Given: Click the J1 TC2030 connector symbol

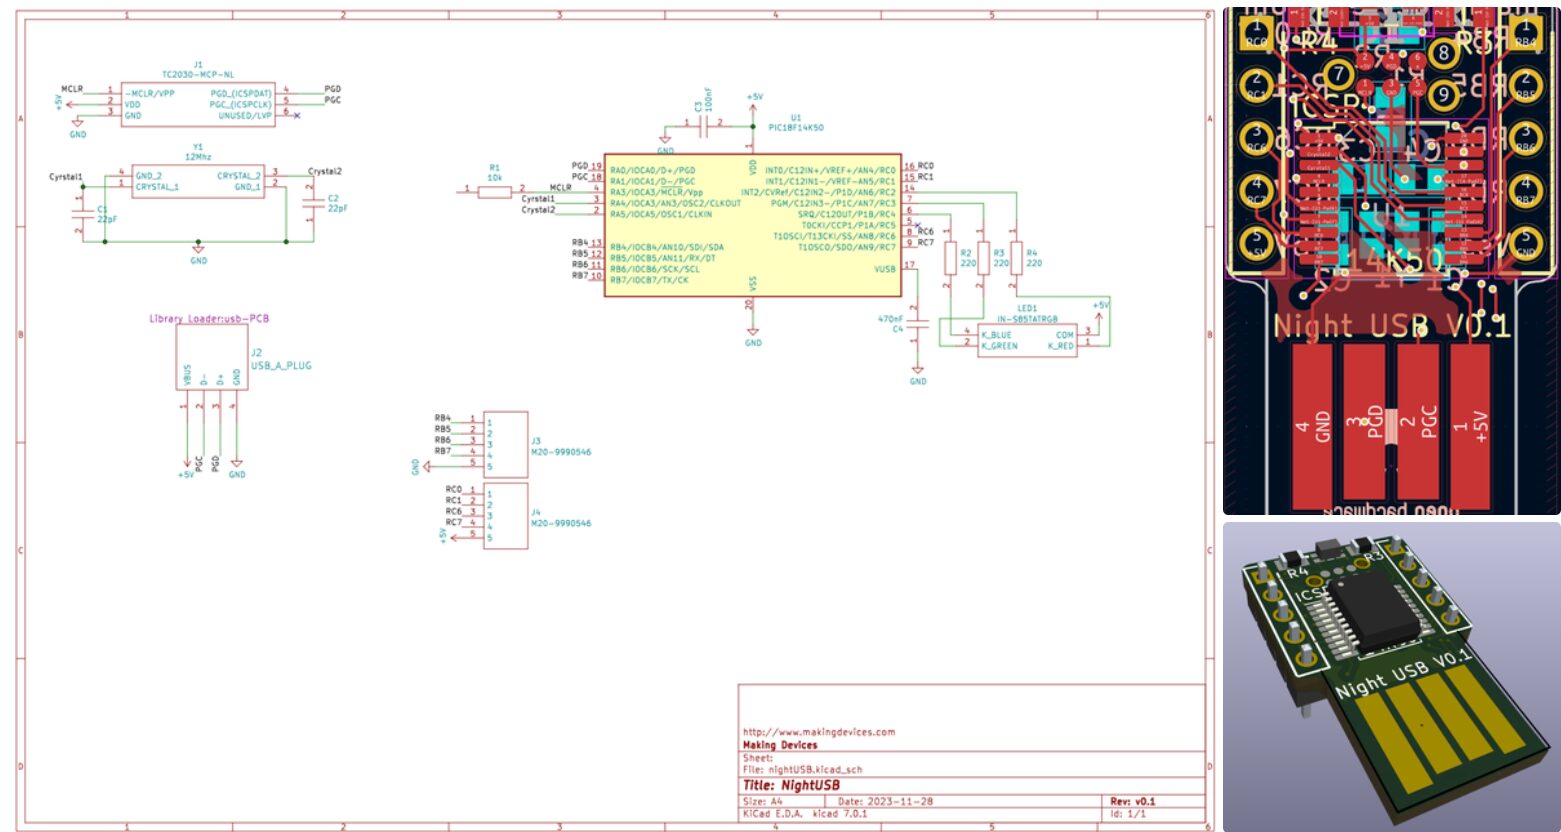Looking at the screenshot, I should [196, 103].
